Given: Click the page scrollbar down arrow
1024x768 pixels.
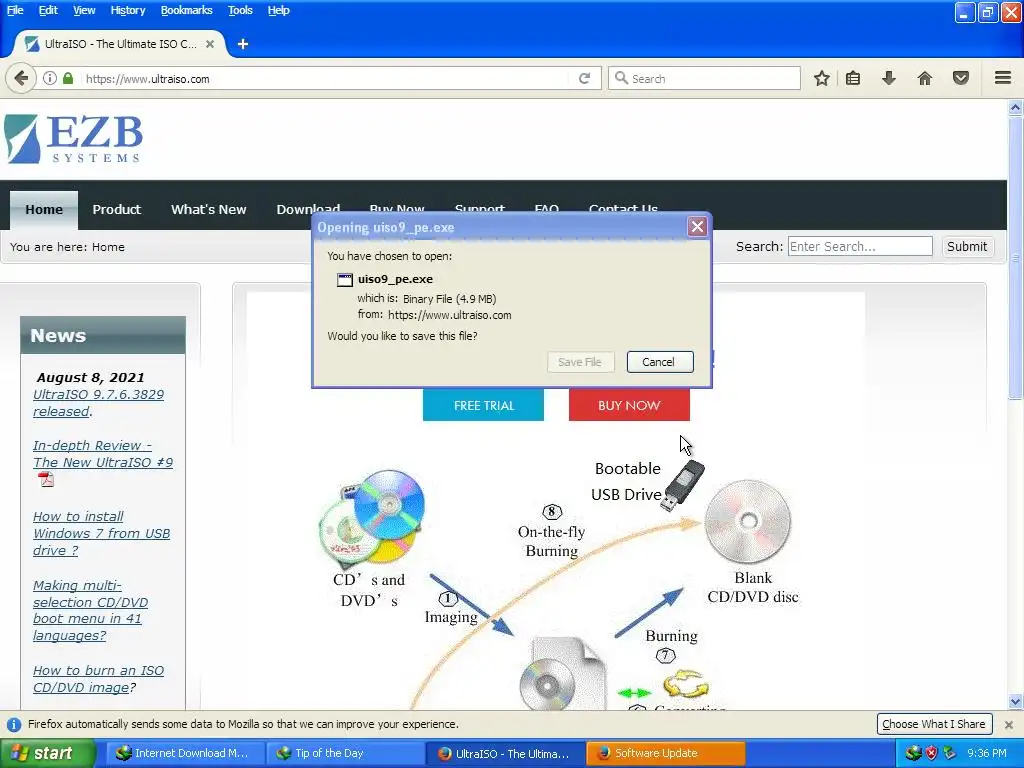Looking at the screenshot, I should coord(1015,701).
